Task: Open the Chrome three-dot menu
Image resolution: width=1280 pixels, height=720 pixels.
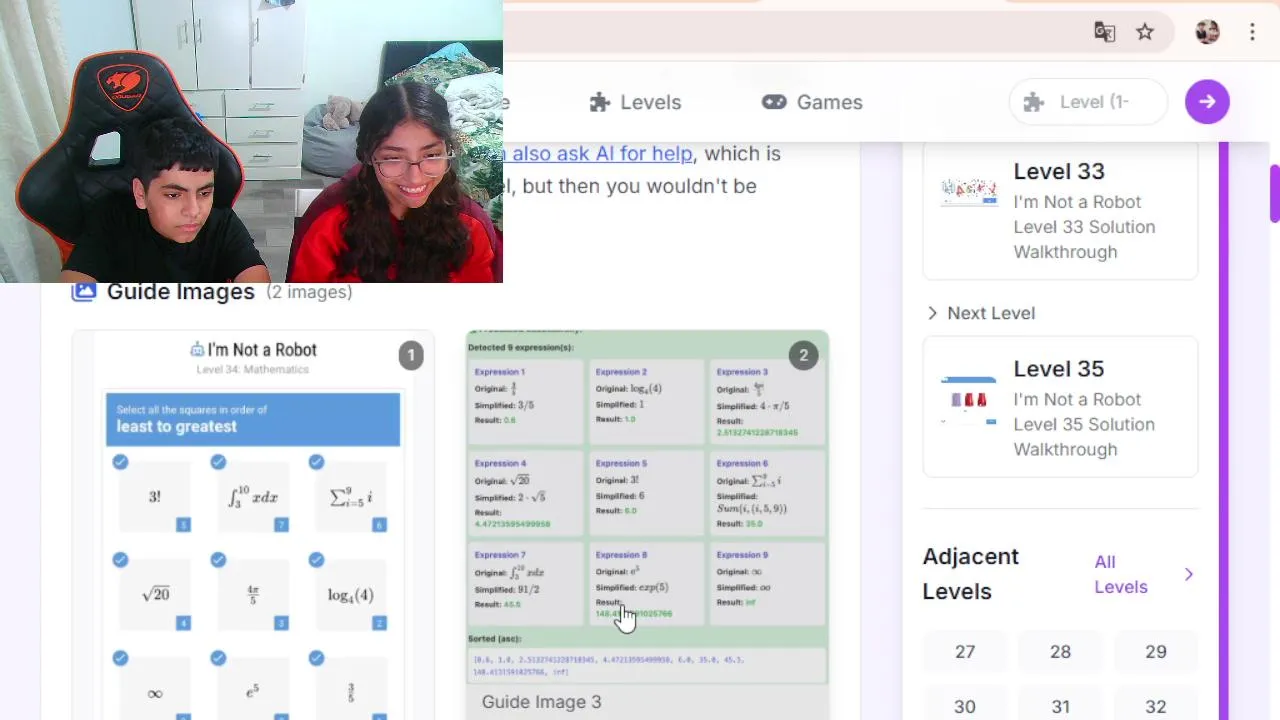Action: click(x=1252, y=32)
